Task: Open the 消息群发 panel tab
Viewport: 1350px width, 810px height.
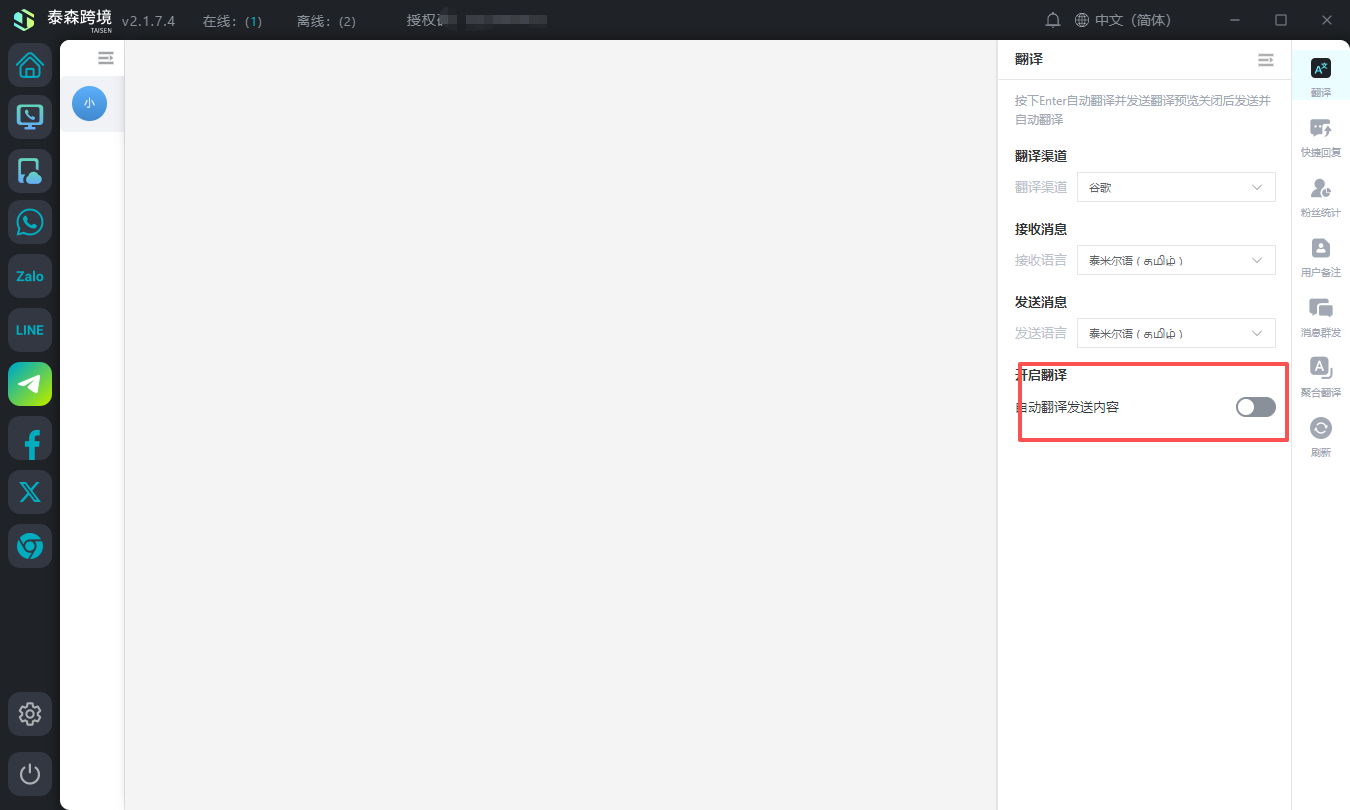Action: 1320,317
